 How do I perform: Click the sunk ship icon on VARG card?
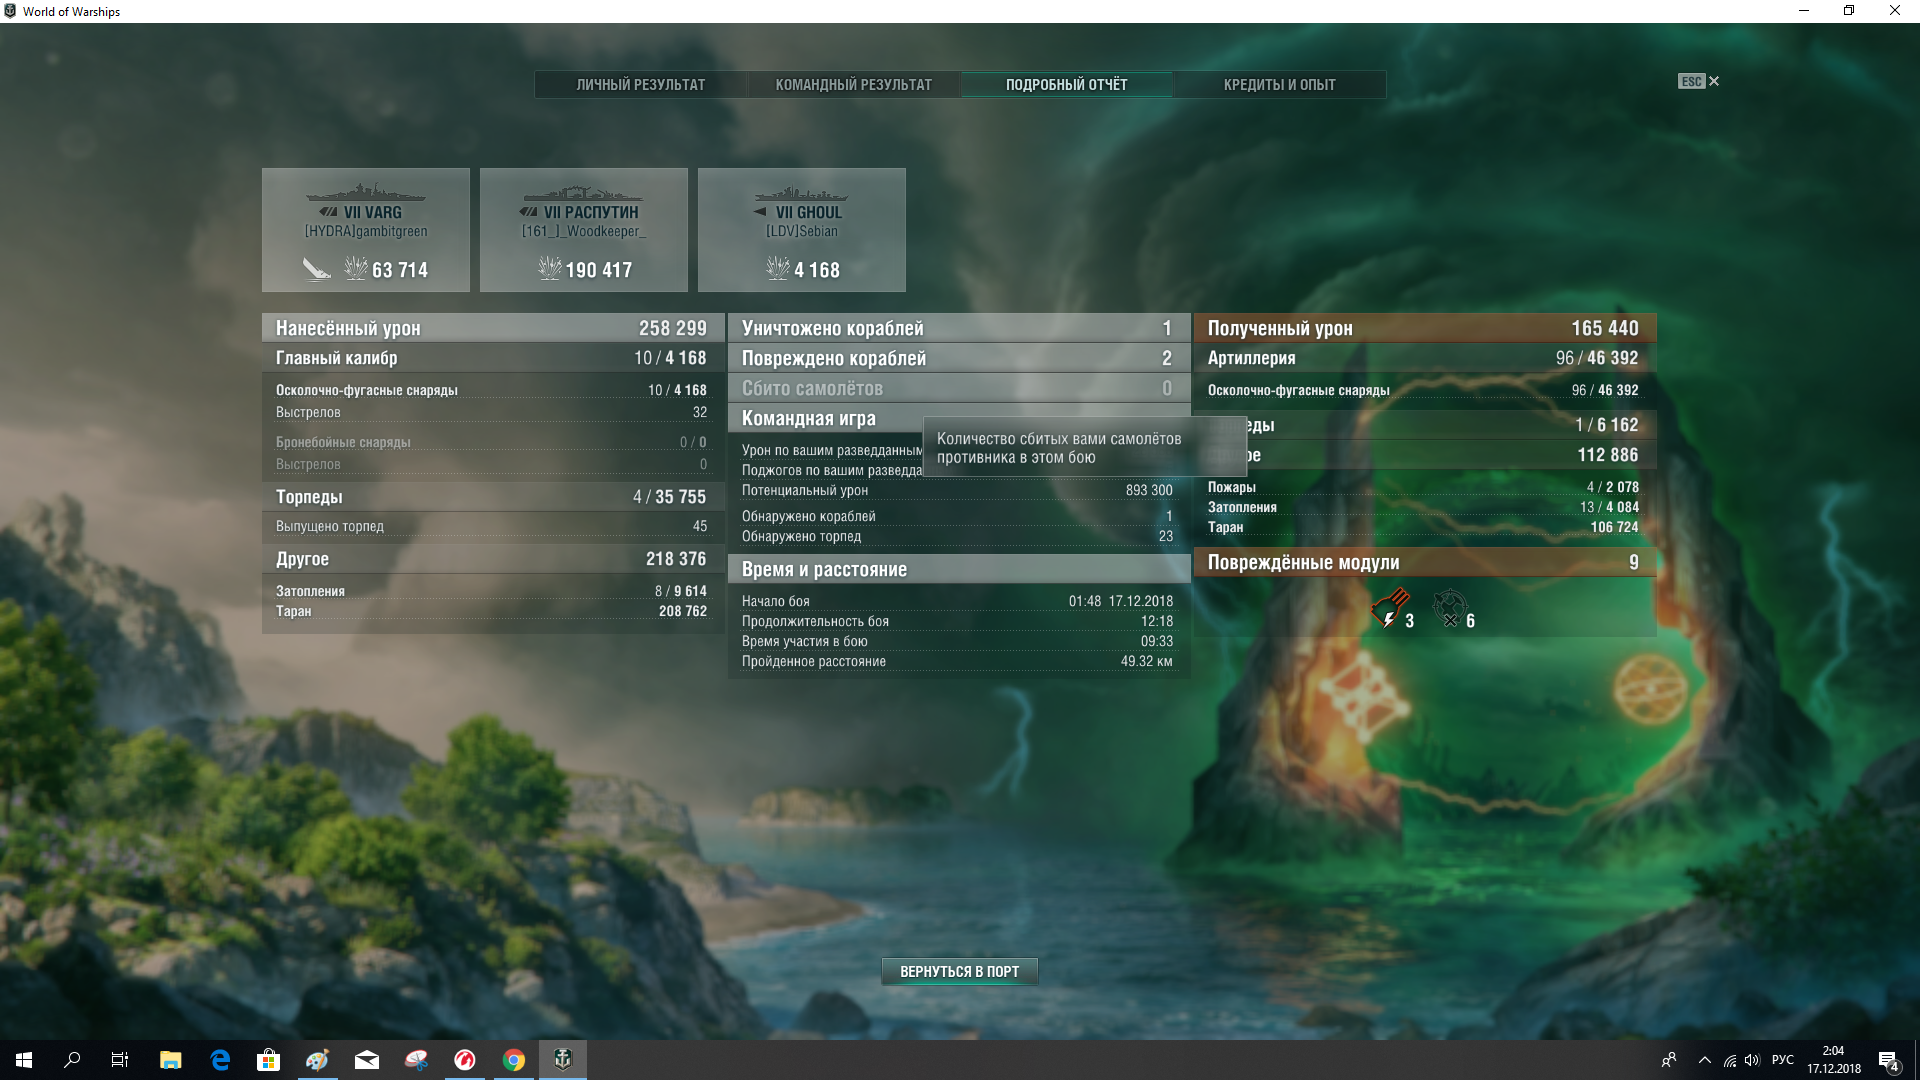click(x=318, y=270)
